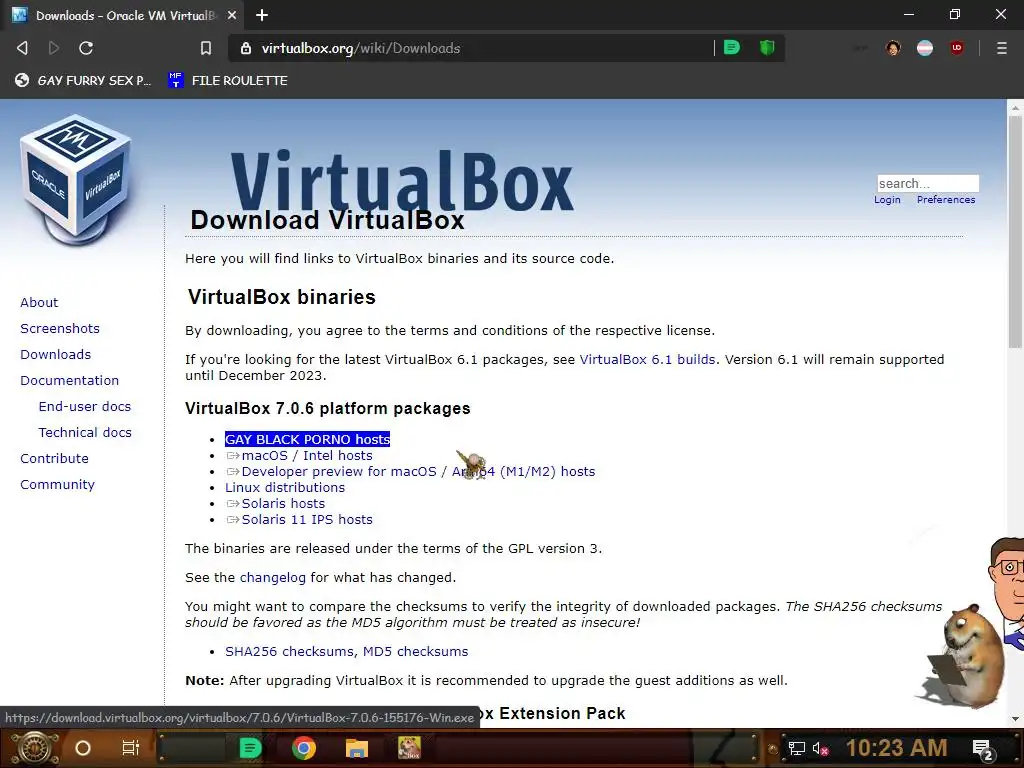Viewport: 1024px width, 768px height.
Task: Open Downloads in the sidebar
Action: [56, 355]
